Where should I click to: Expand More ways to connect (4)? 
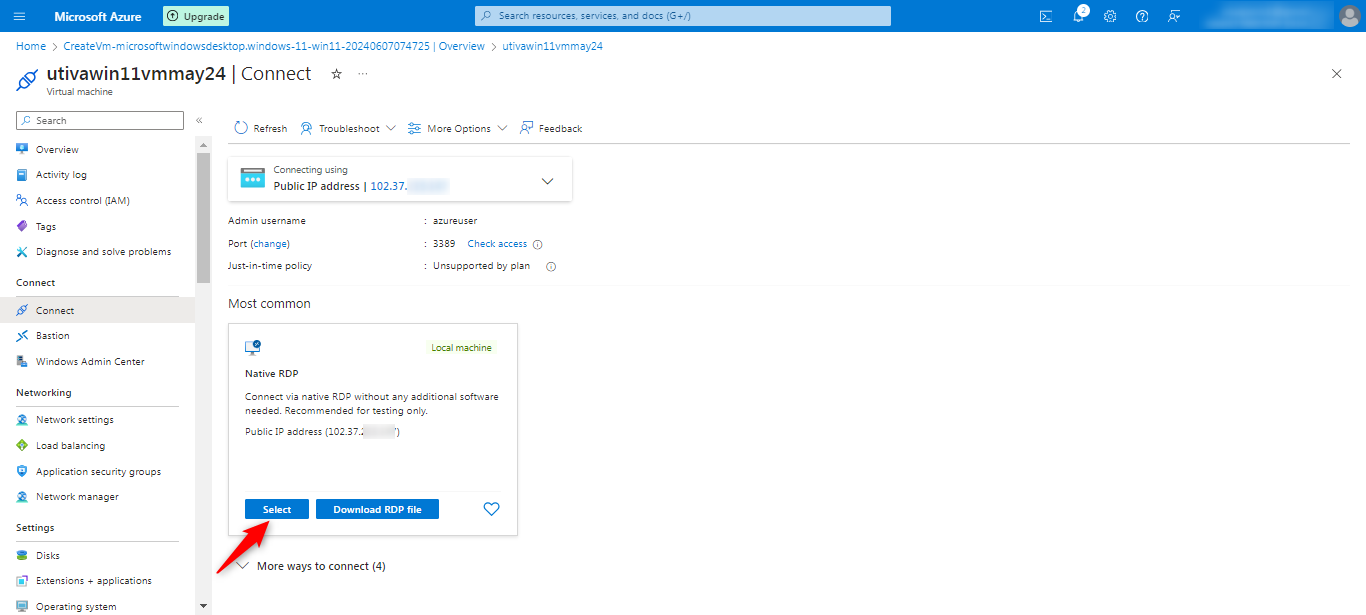tap(311, 566)
